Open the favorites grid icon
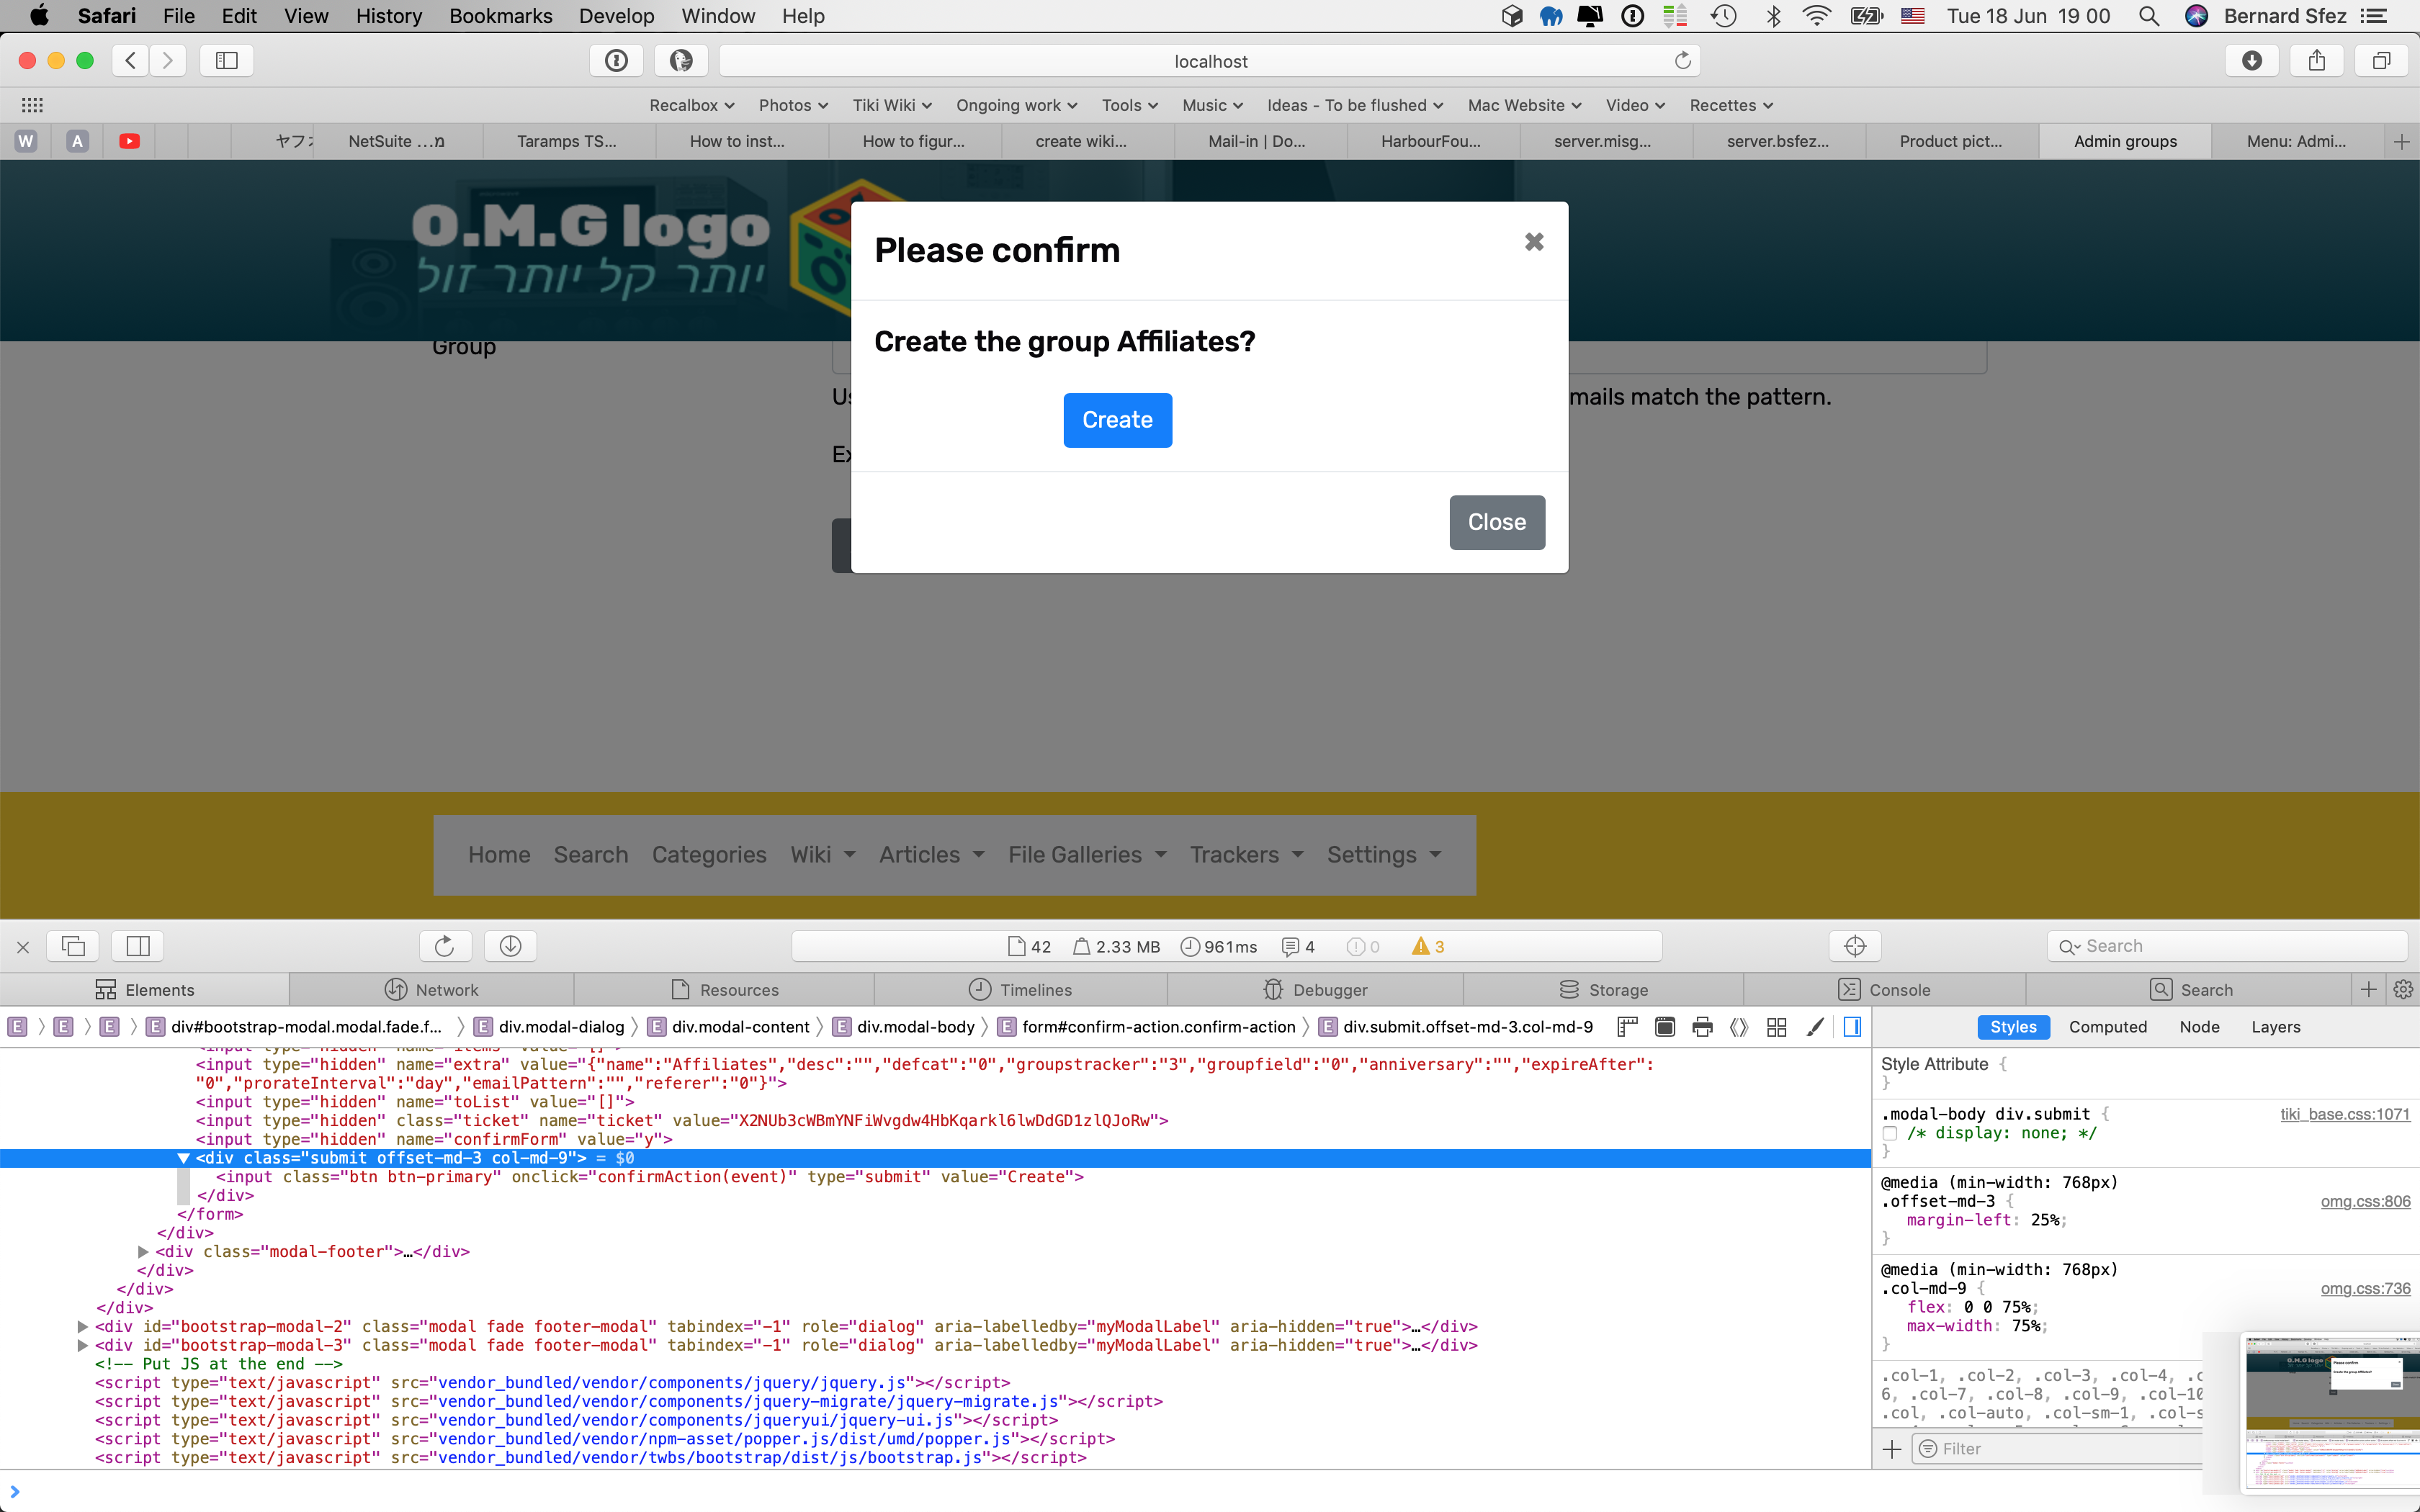Image resolution: width=2420 pixels, height=1512 pixels. tap(32, 105)
